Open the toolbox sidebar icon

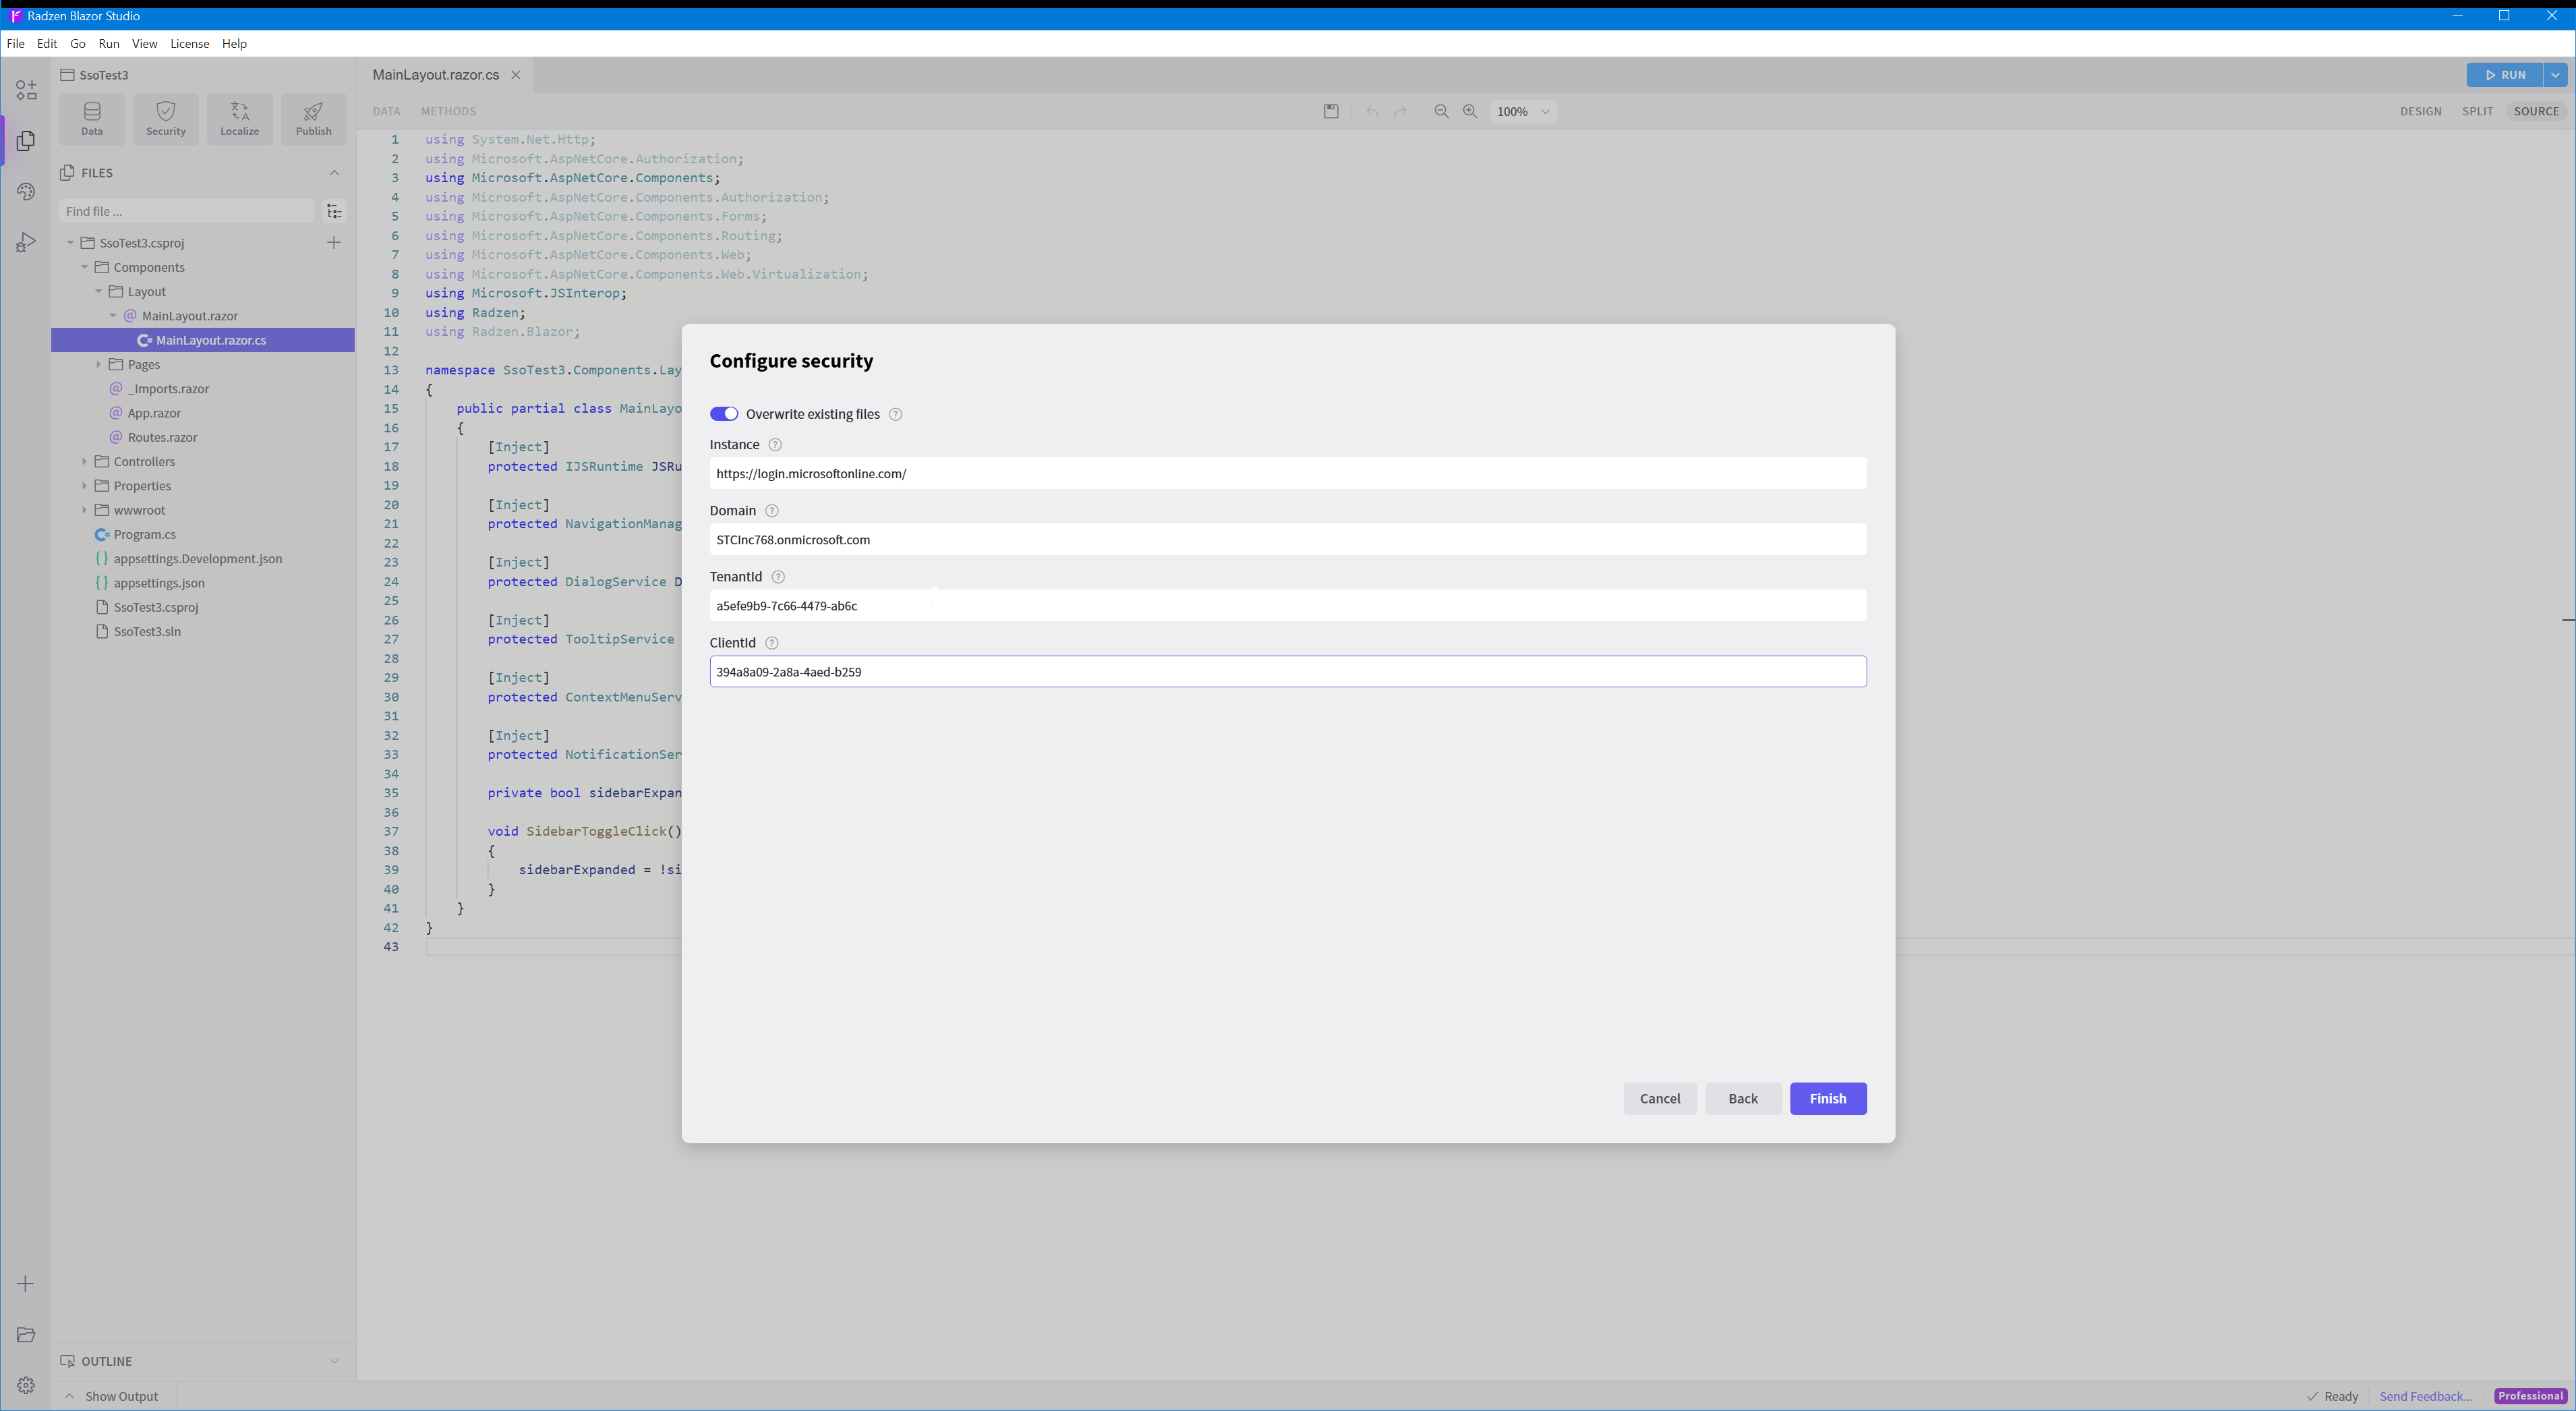coord(26,90)
